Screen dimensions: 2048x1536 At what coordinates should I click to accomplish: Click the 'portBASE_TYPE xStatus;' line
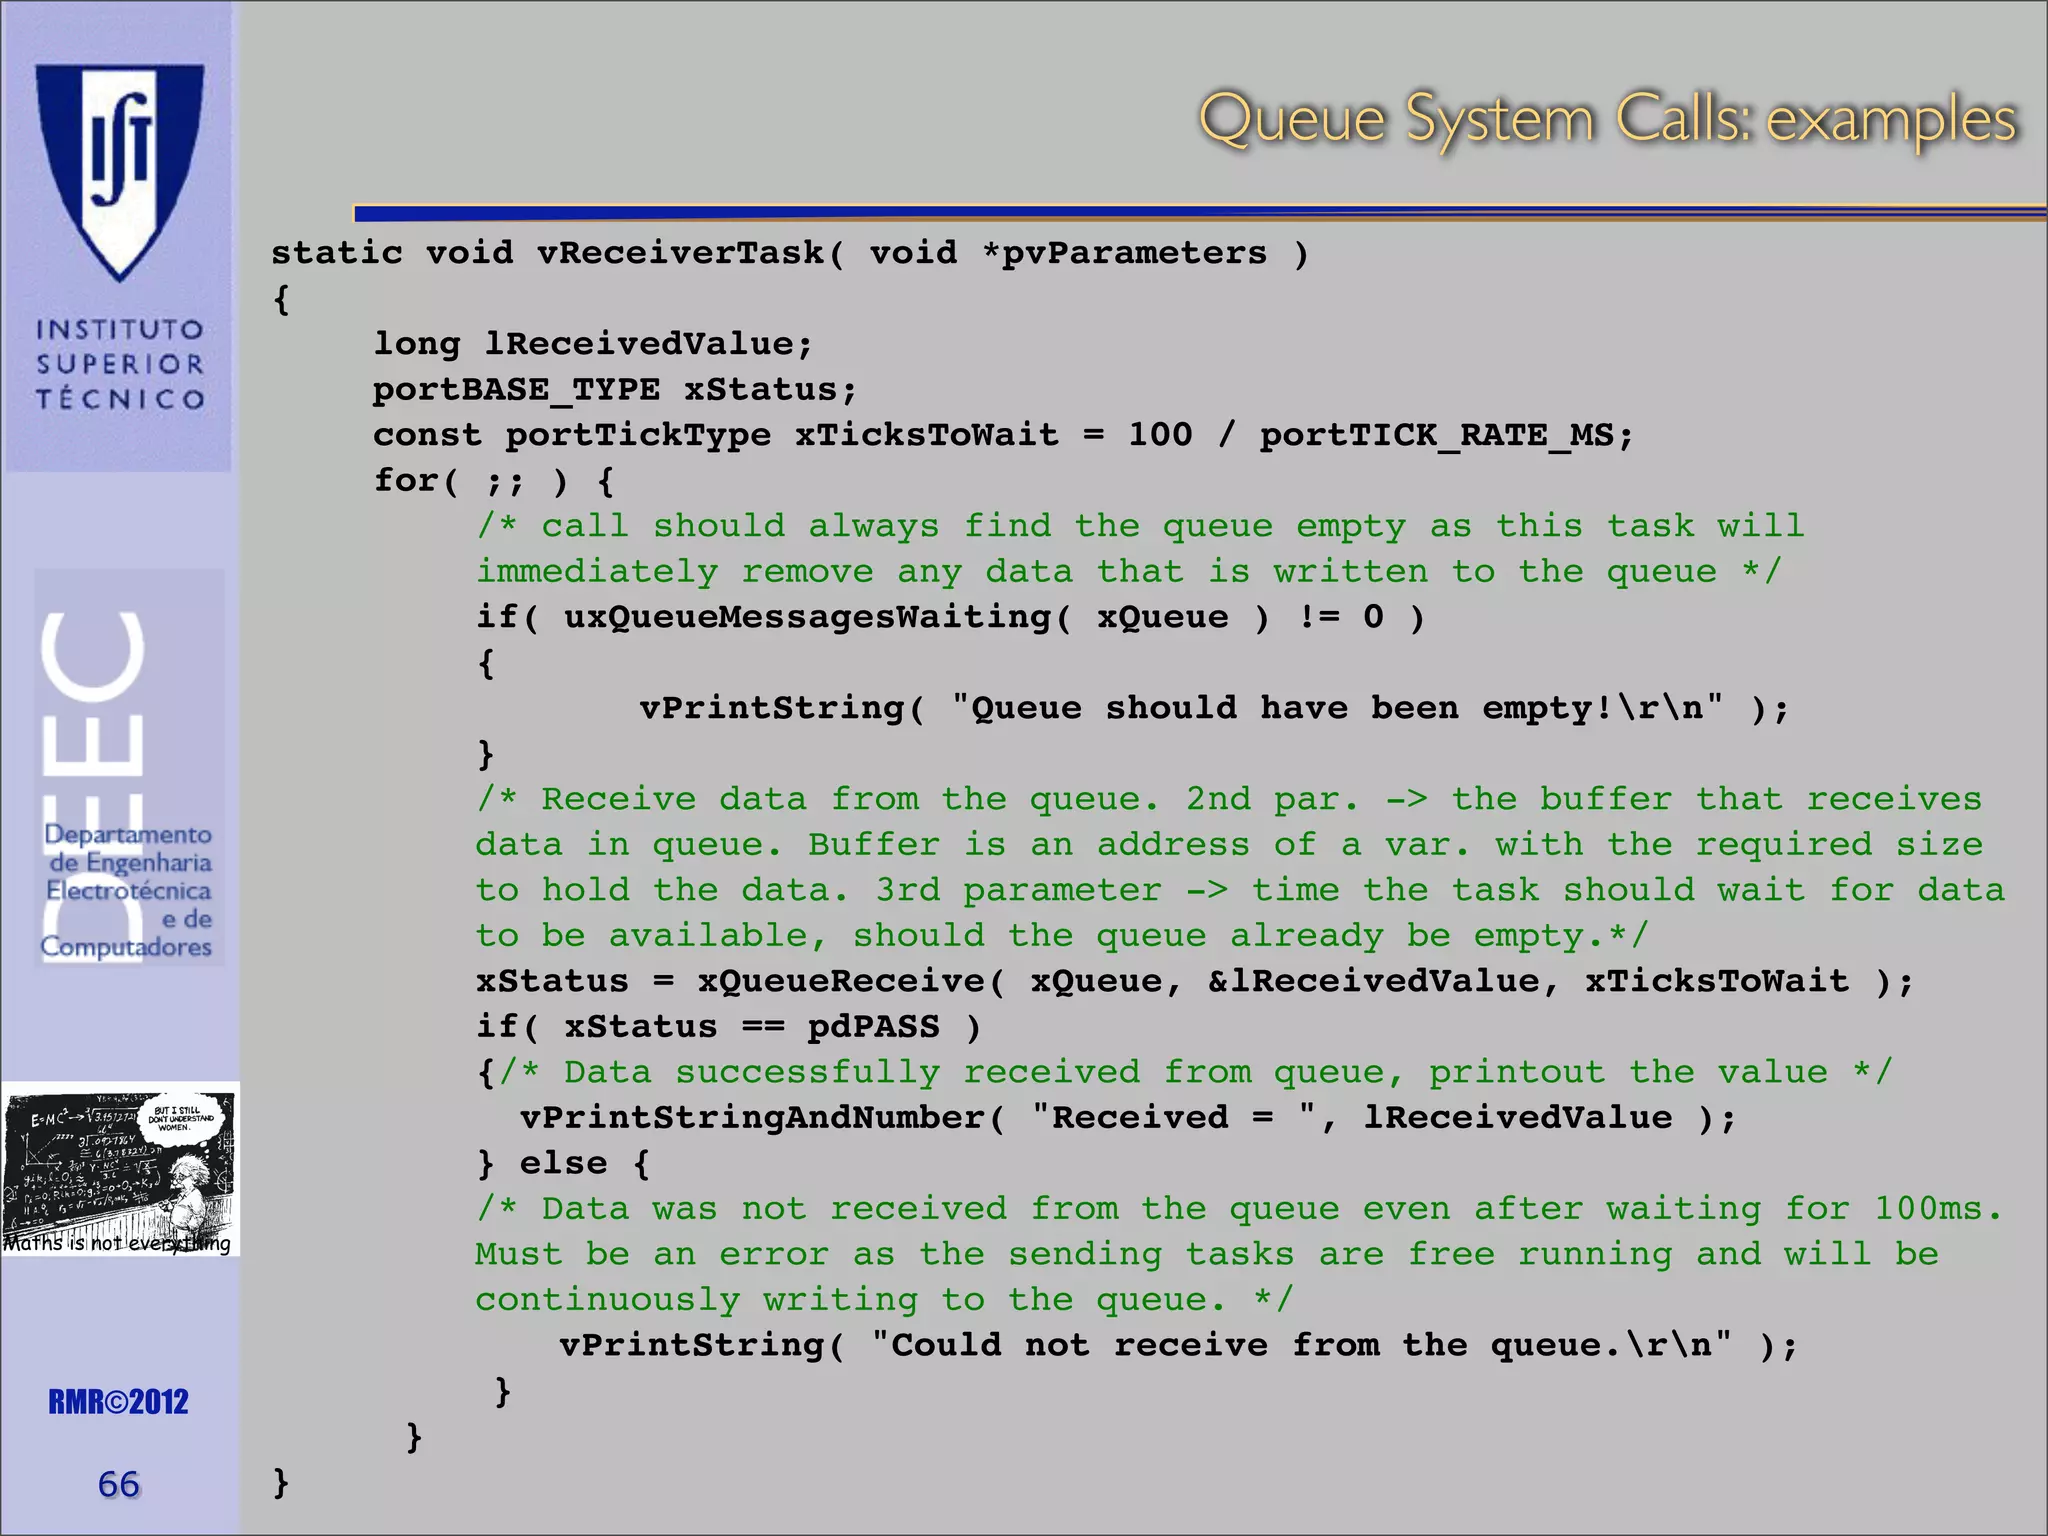pos(615,390)
